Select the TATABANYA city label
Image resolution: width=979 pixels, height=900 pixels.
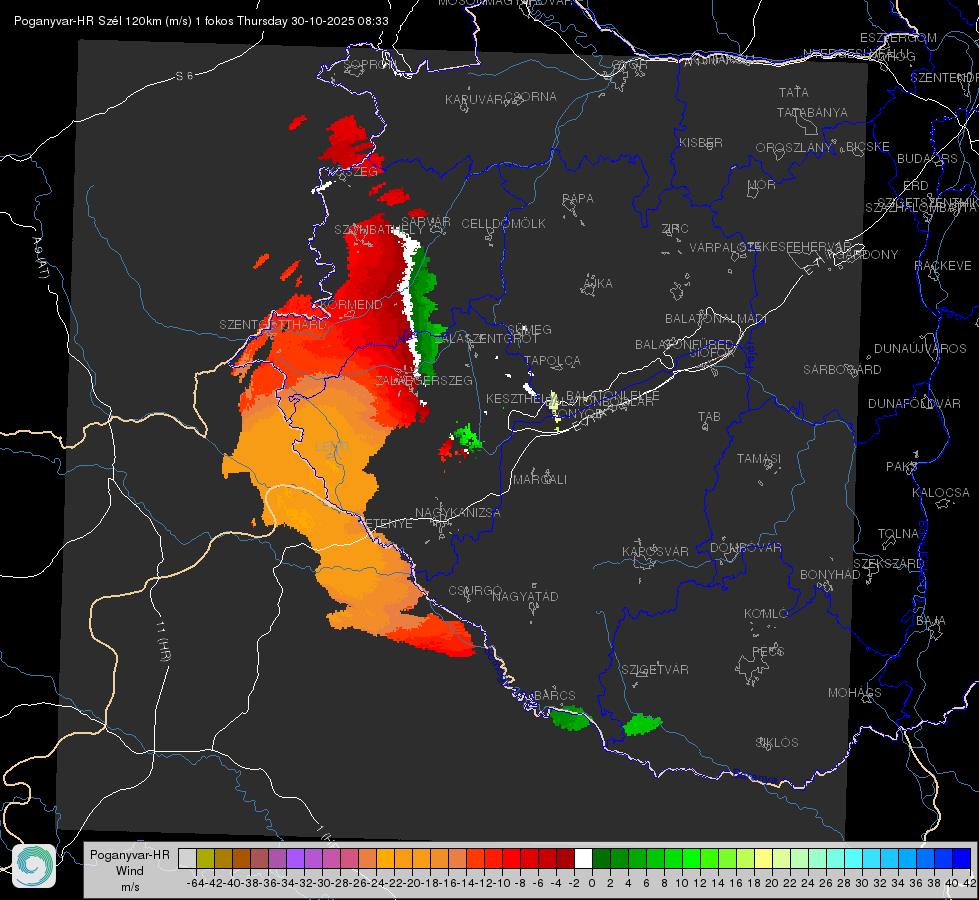(812, 112)
